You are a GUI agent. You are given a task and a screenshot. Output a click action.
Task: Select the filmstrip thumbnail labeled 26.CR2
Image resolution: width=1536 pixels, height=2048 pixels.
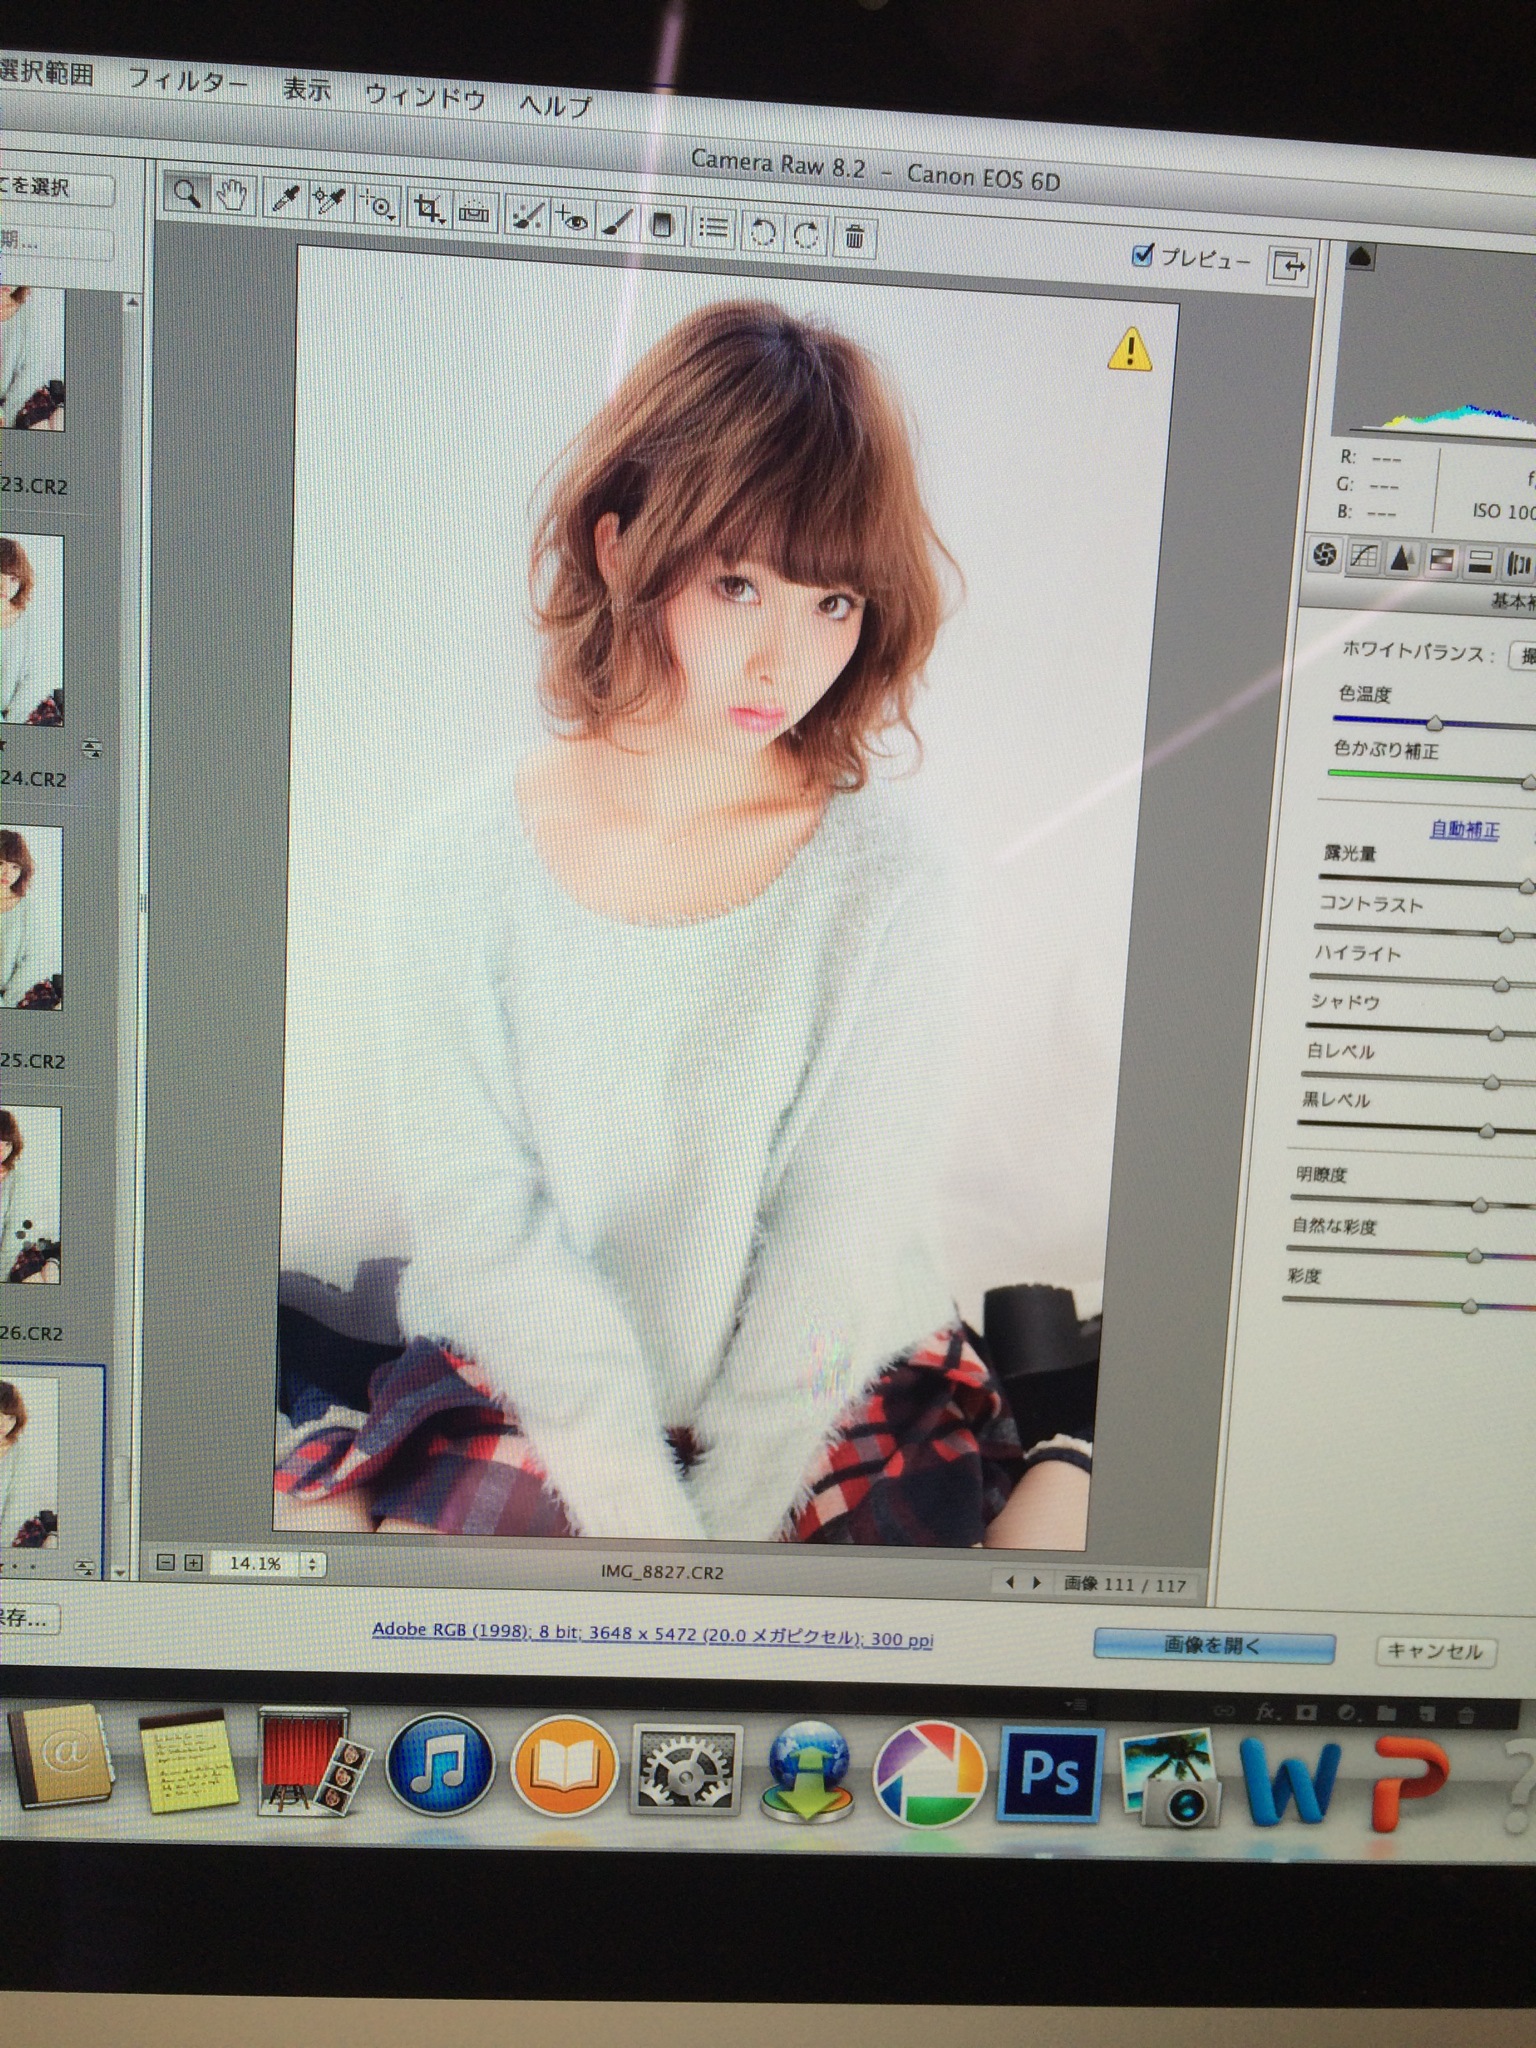click(29, 1194)
